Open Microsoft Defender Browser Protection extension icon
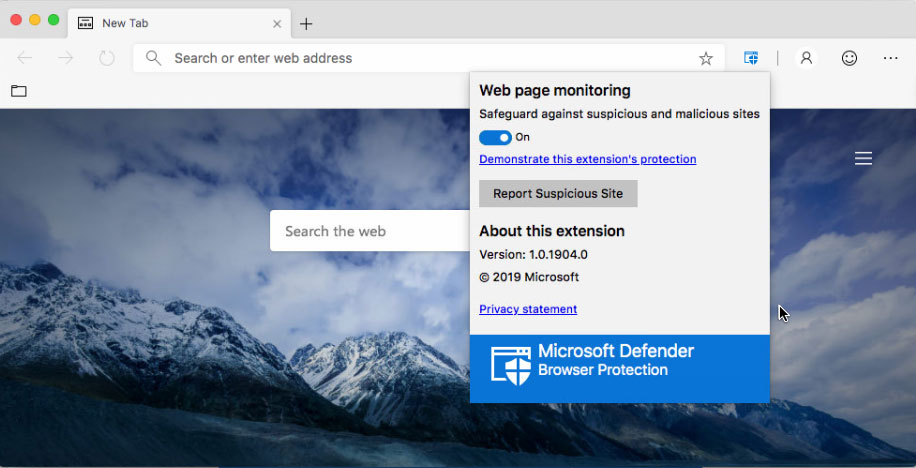The image size is (916, 468). [751, 58]
